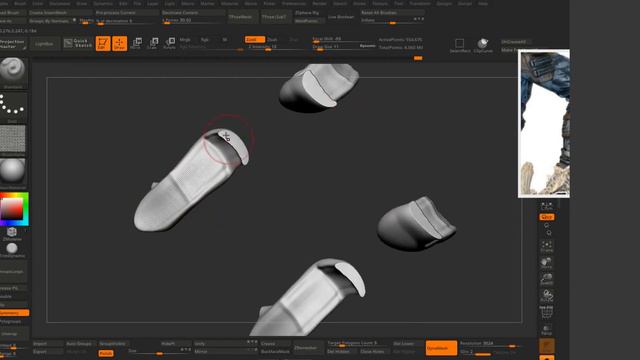Toggle the orange Symmetry button
Image resolution: width=640 pixels, height=360 pixels.
(x=14, y=313)
